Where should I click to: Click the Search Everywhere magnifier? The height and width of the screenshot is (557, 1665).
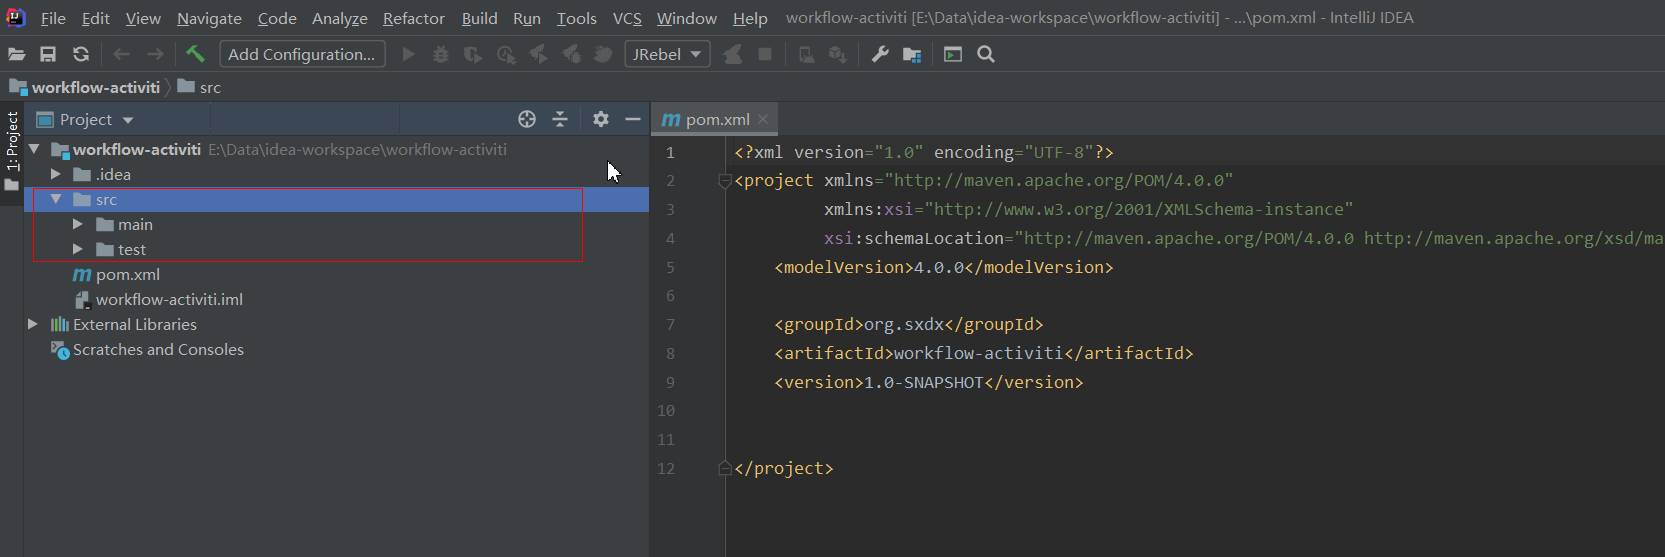[x=986, y=54]
